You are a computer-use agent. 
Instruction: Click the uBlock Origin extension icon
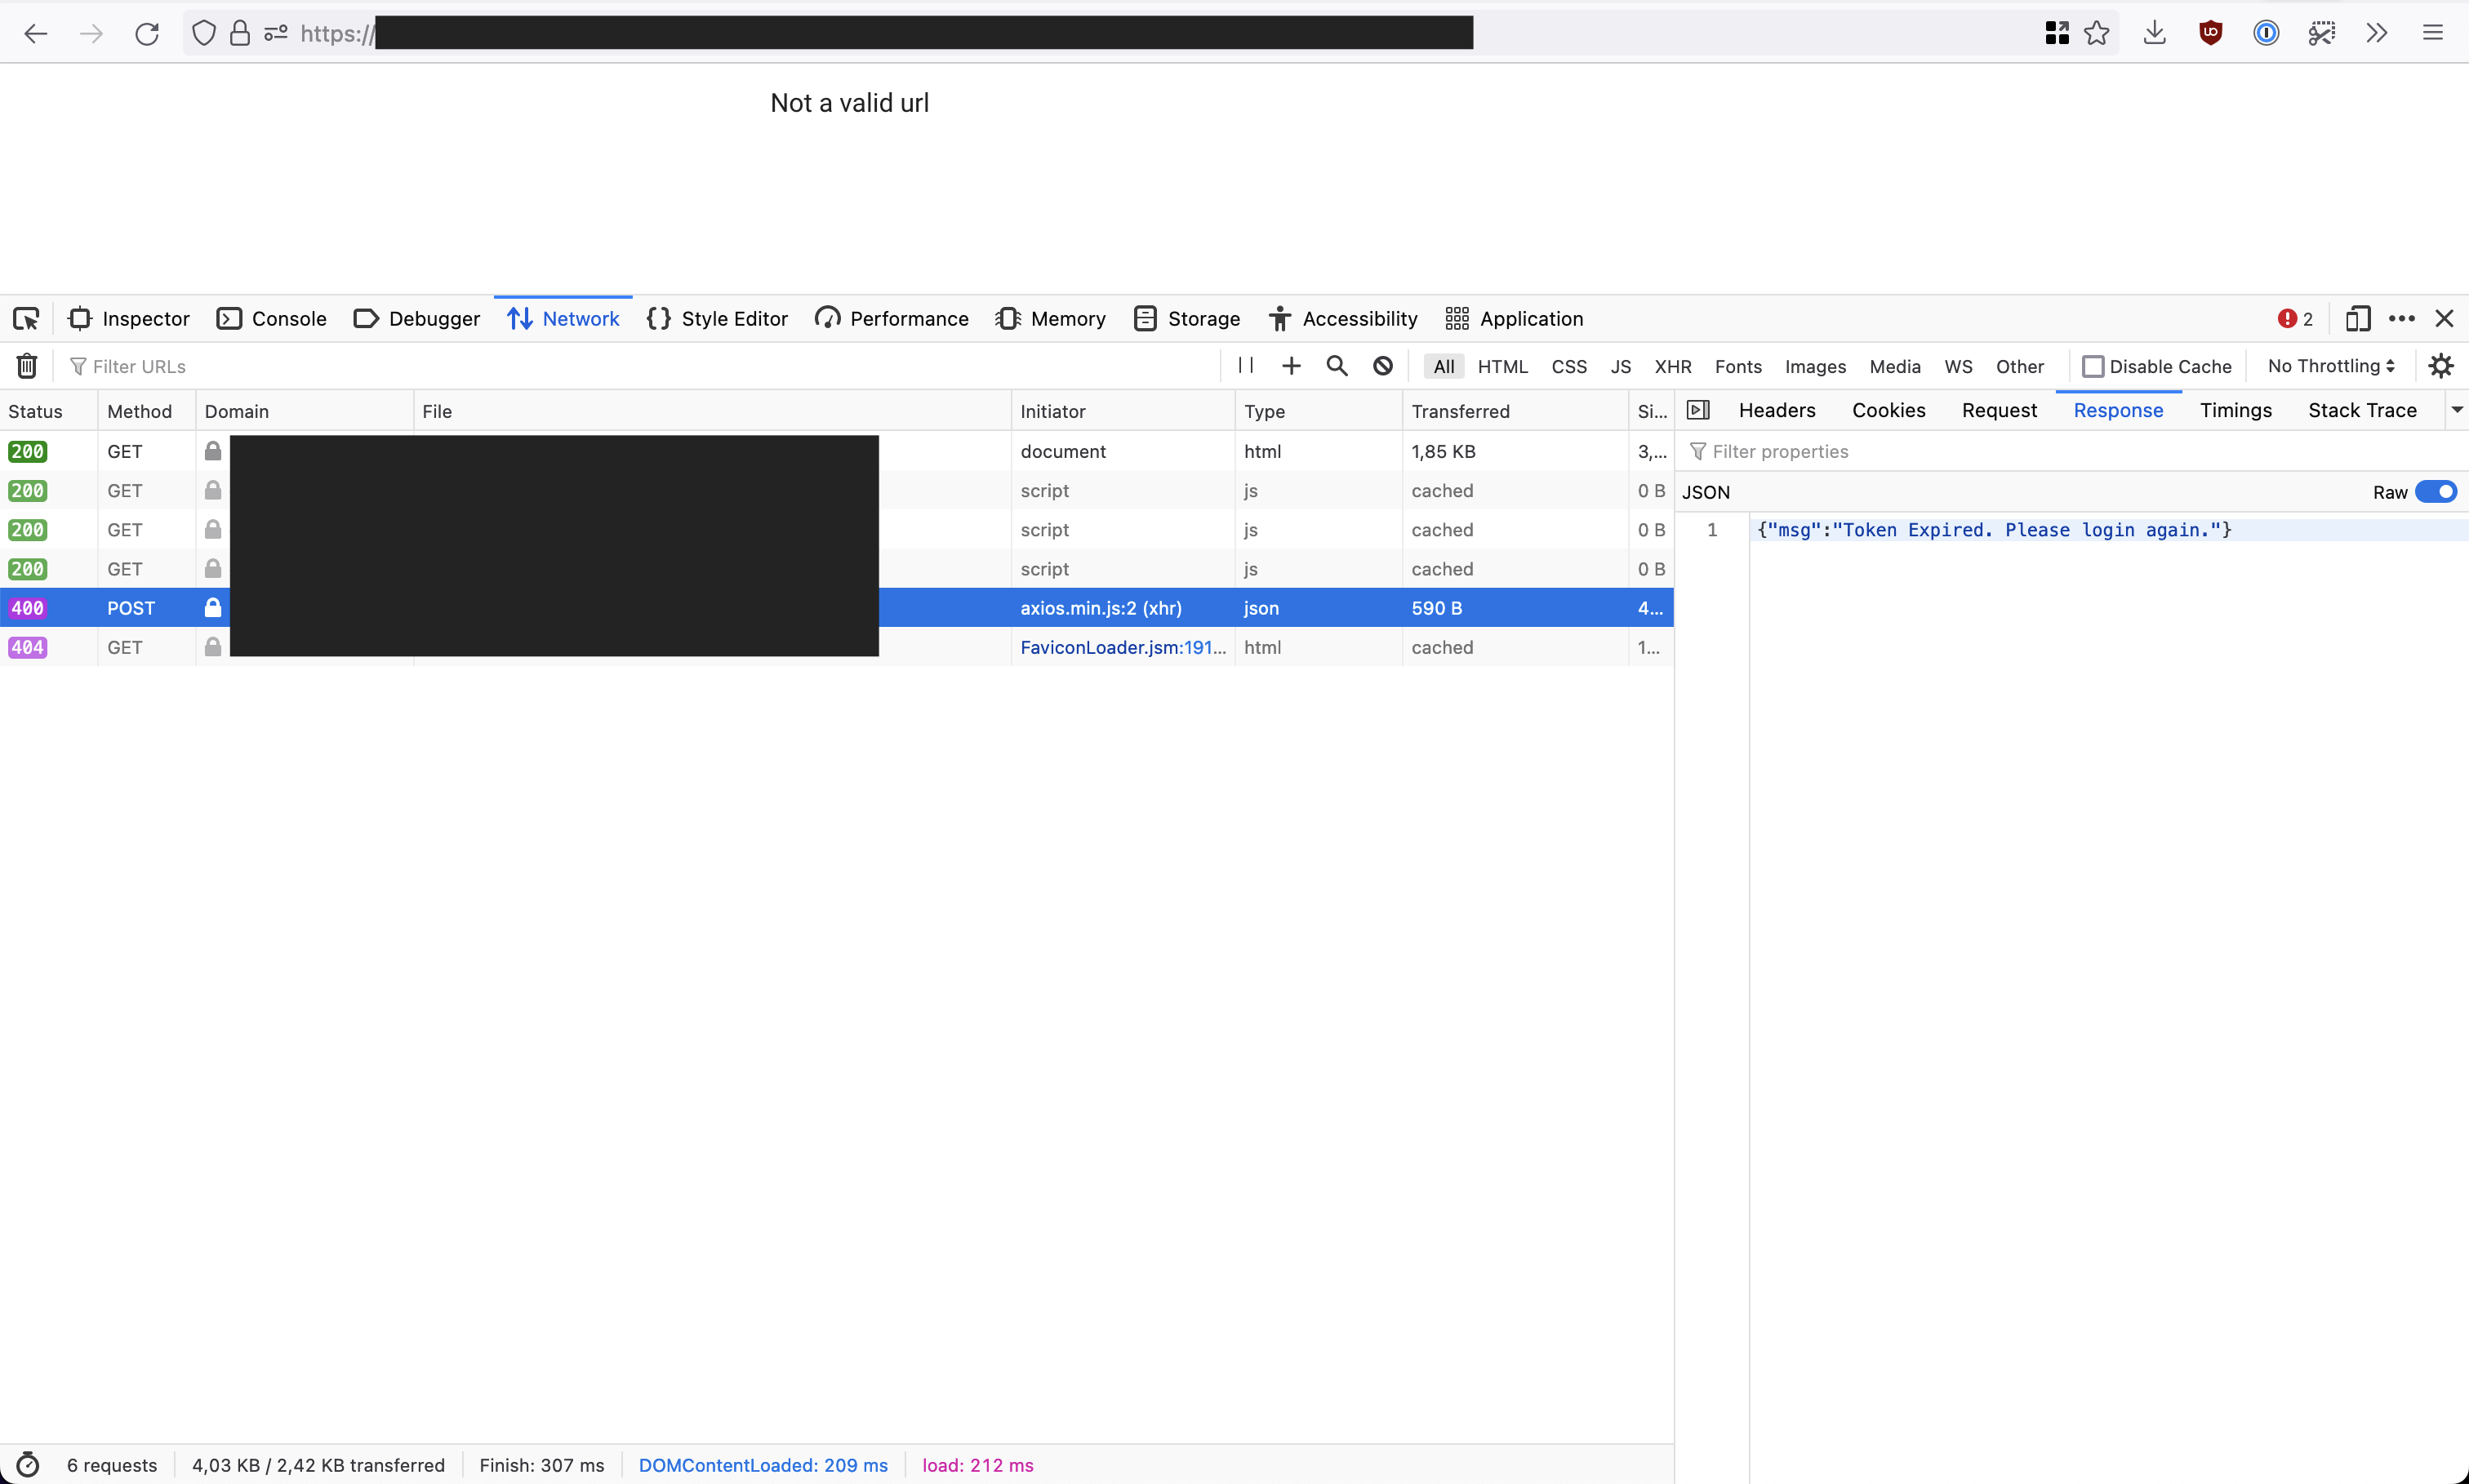point(2210,32)
